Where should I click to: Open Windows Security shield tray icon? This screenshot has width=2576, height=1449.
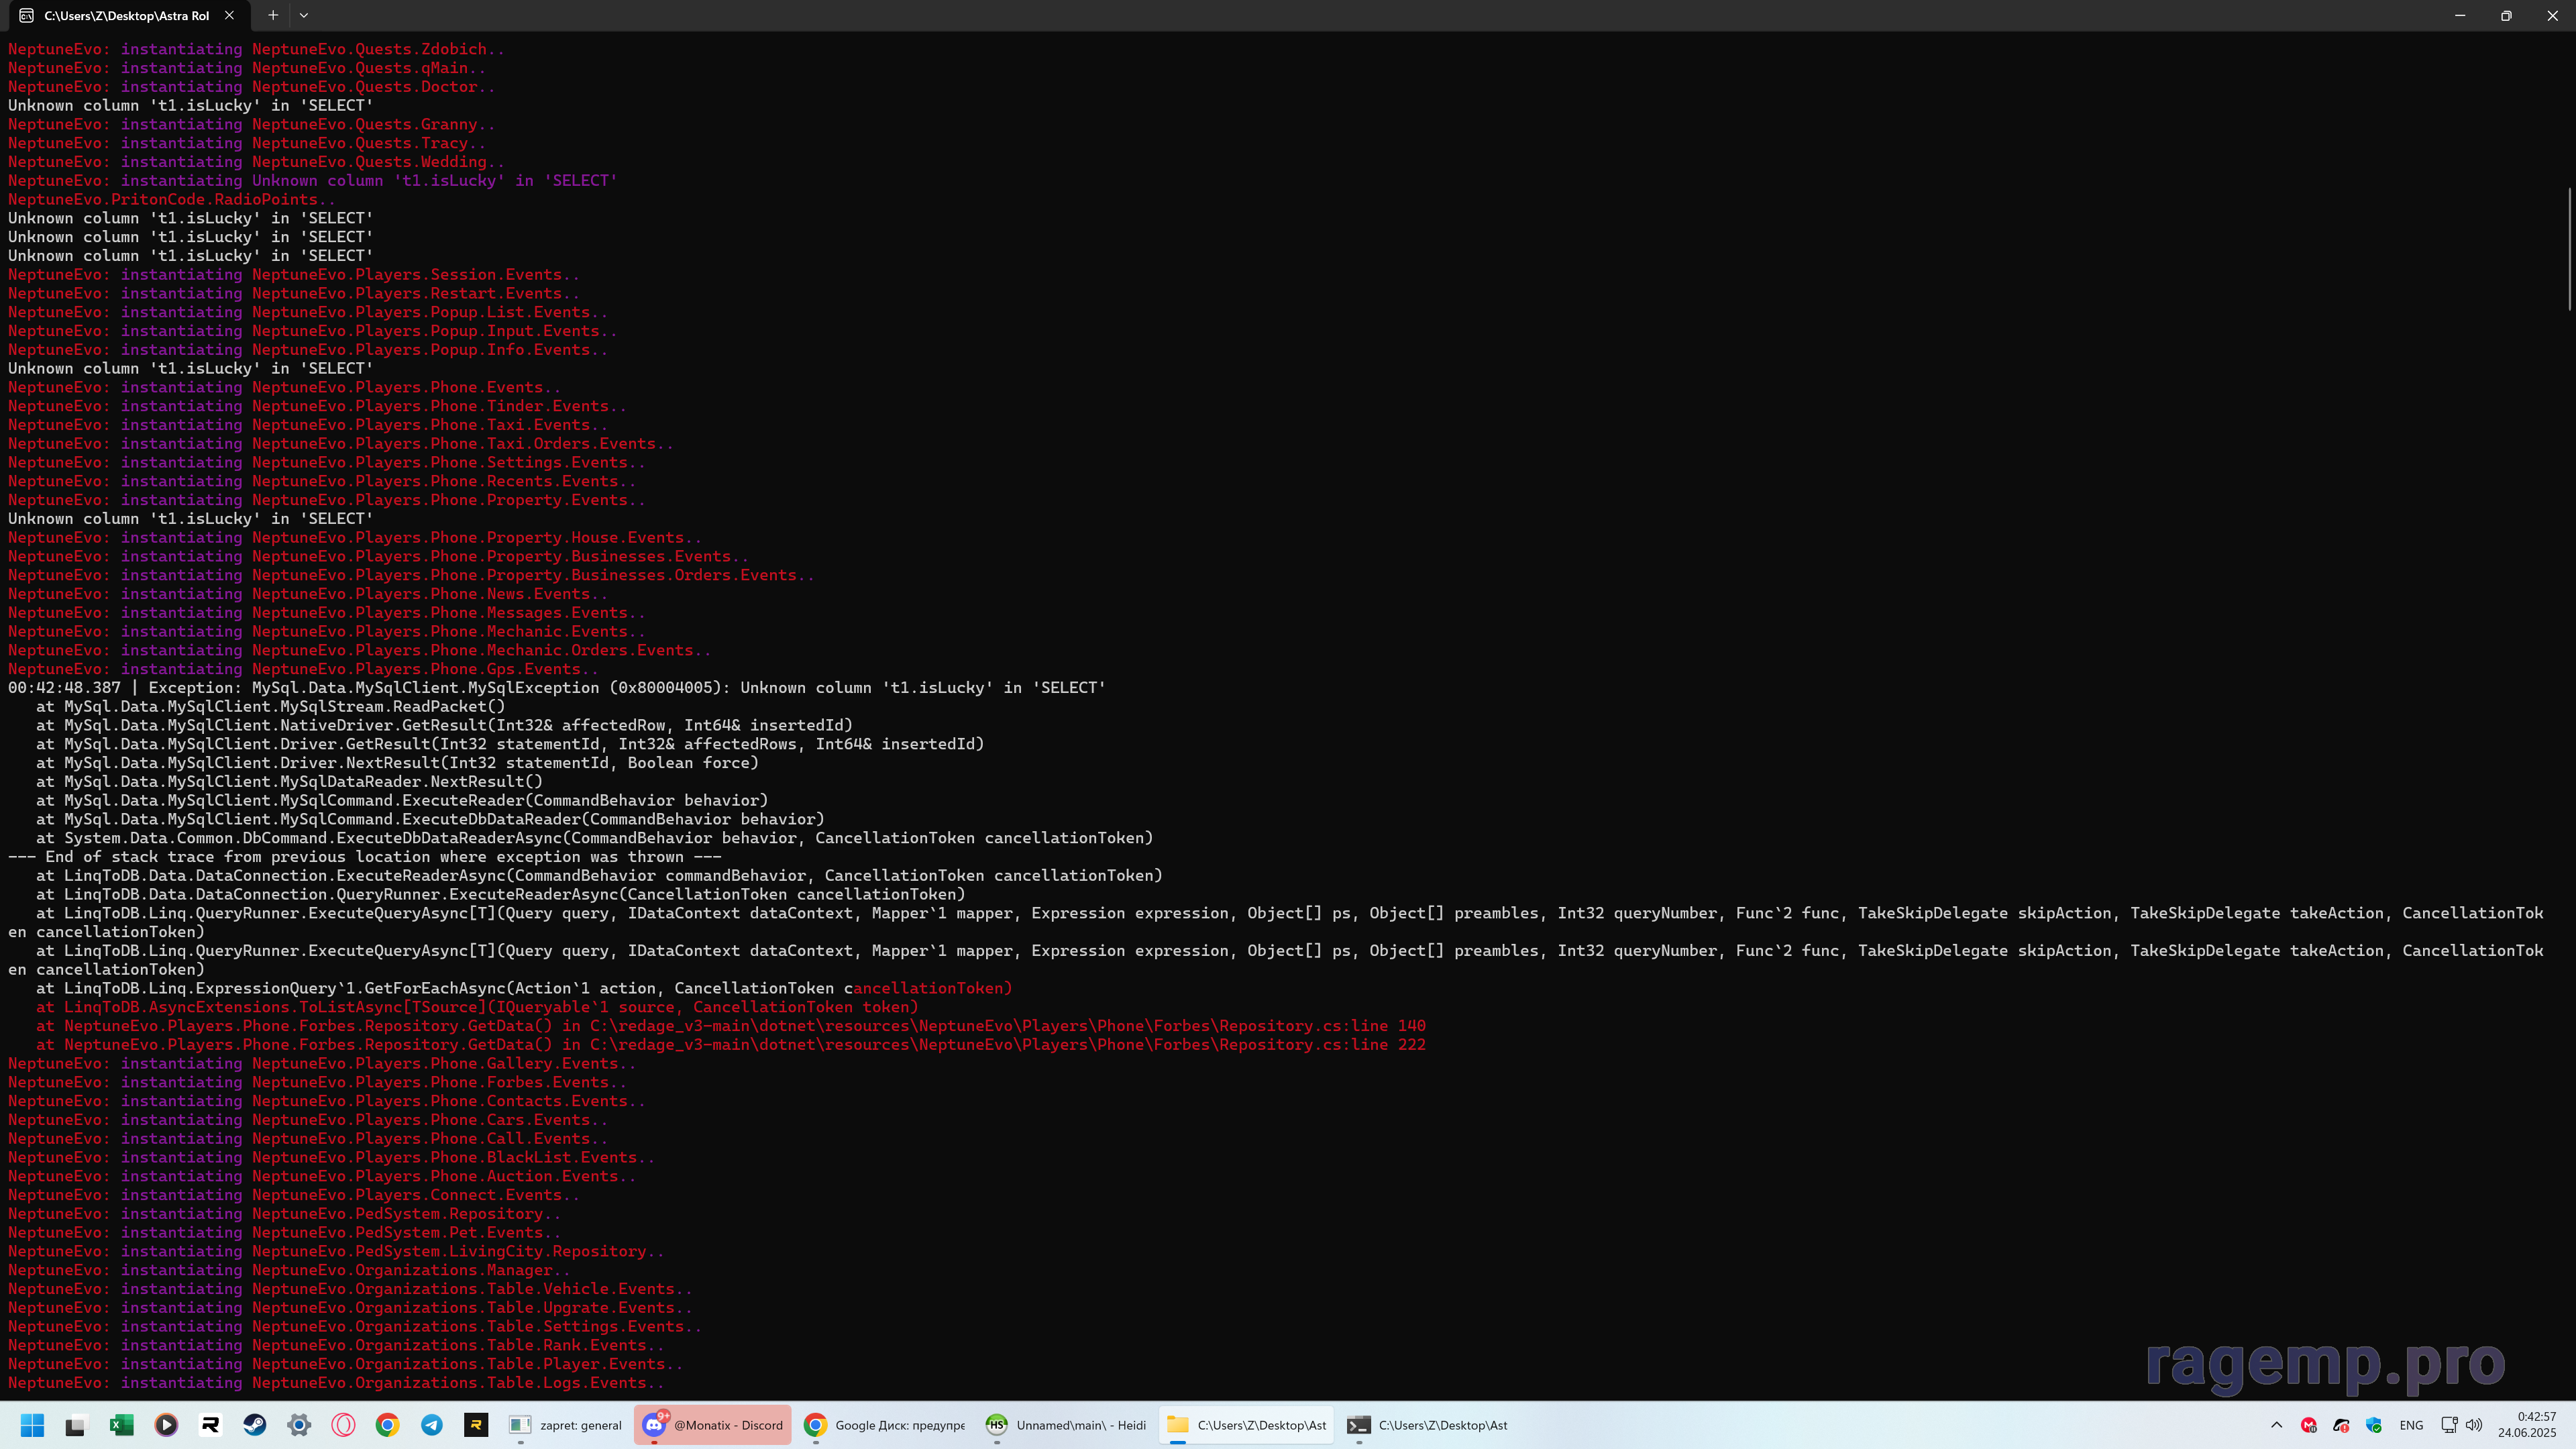(2373, 1425)
